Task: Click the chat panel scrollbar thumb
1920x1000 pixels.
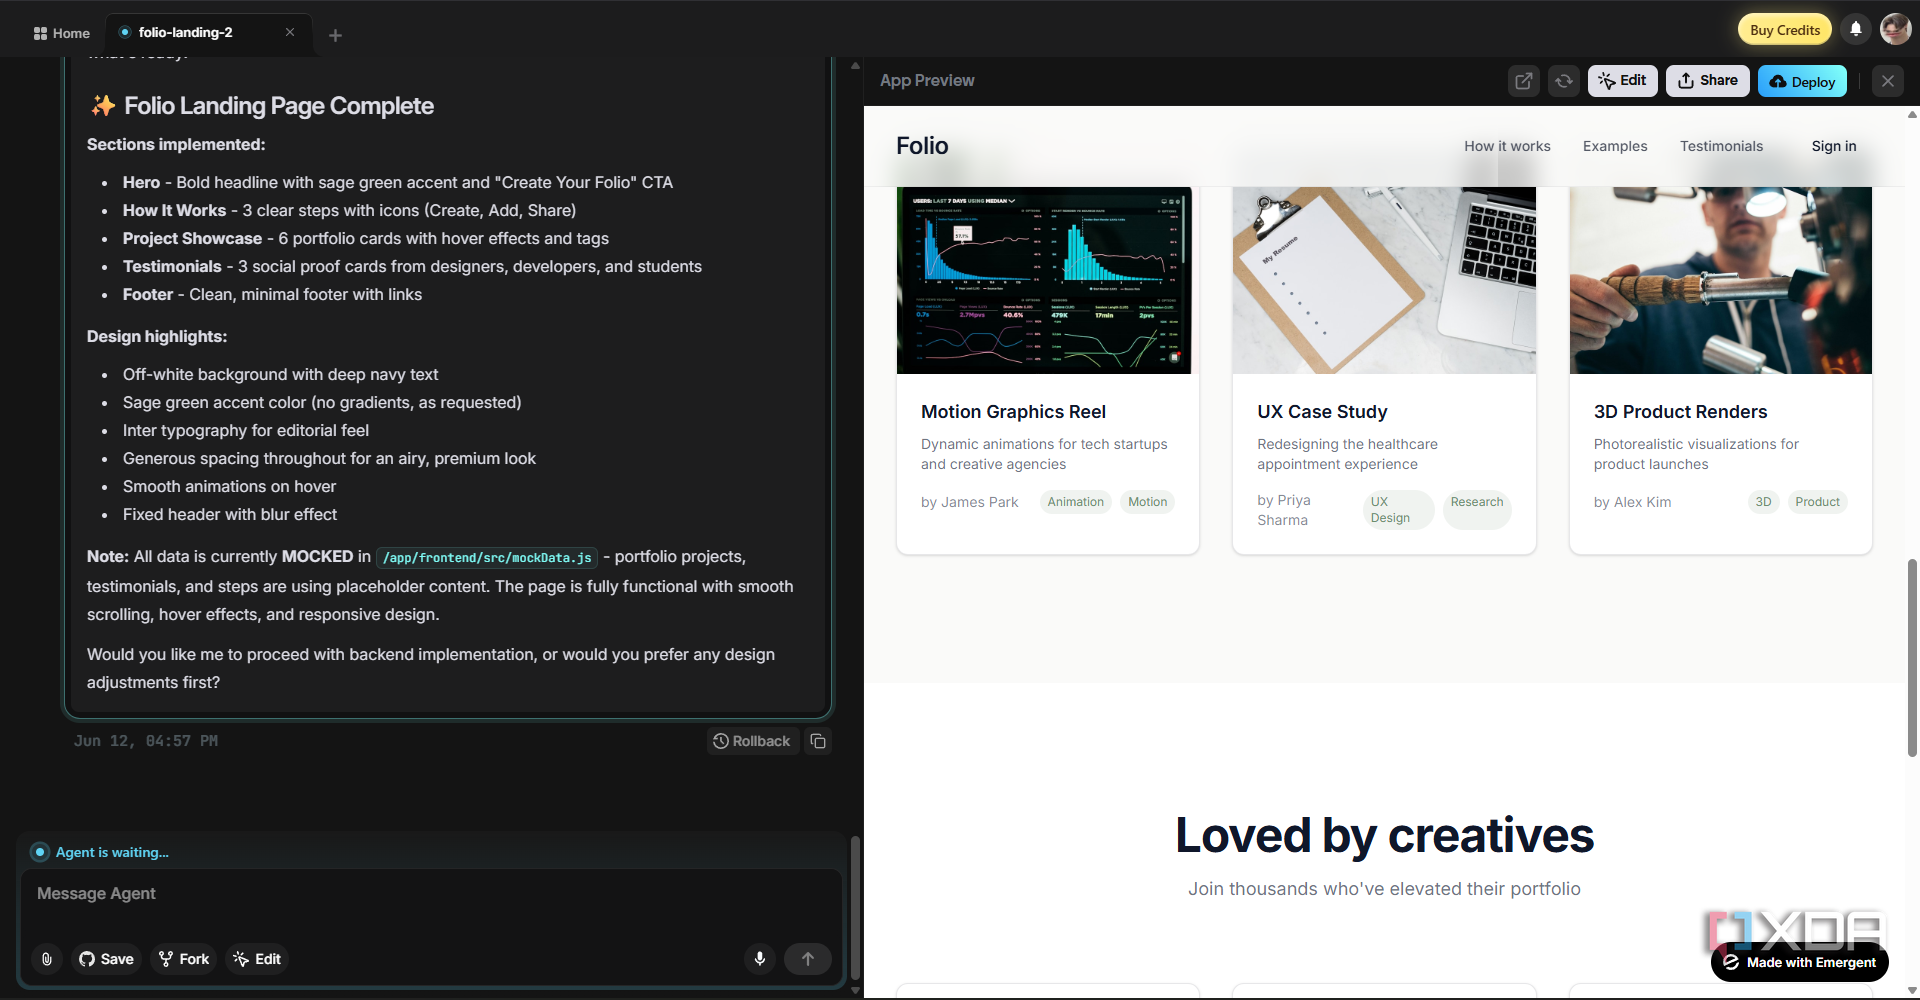Action: (x=855, y=908)
